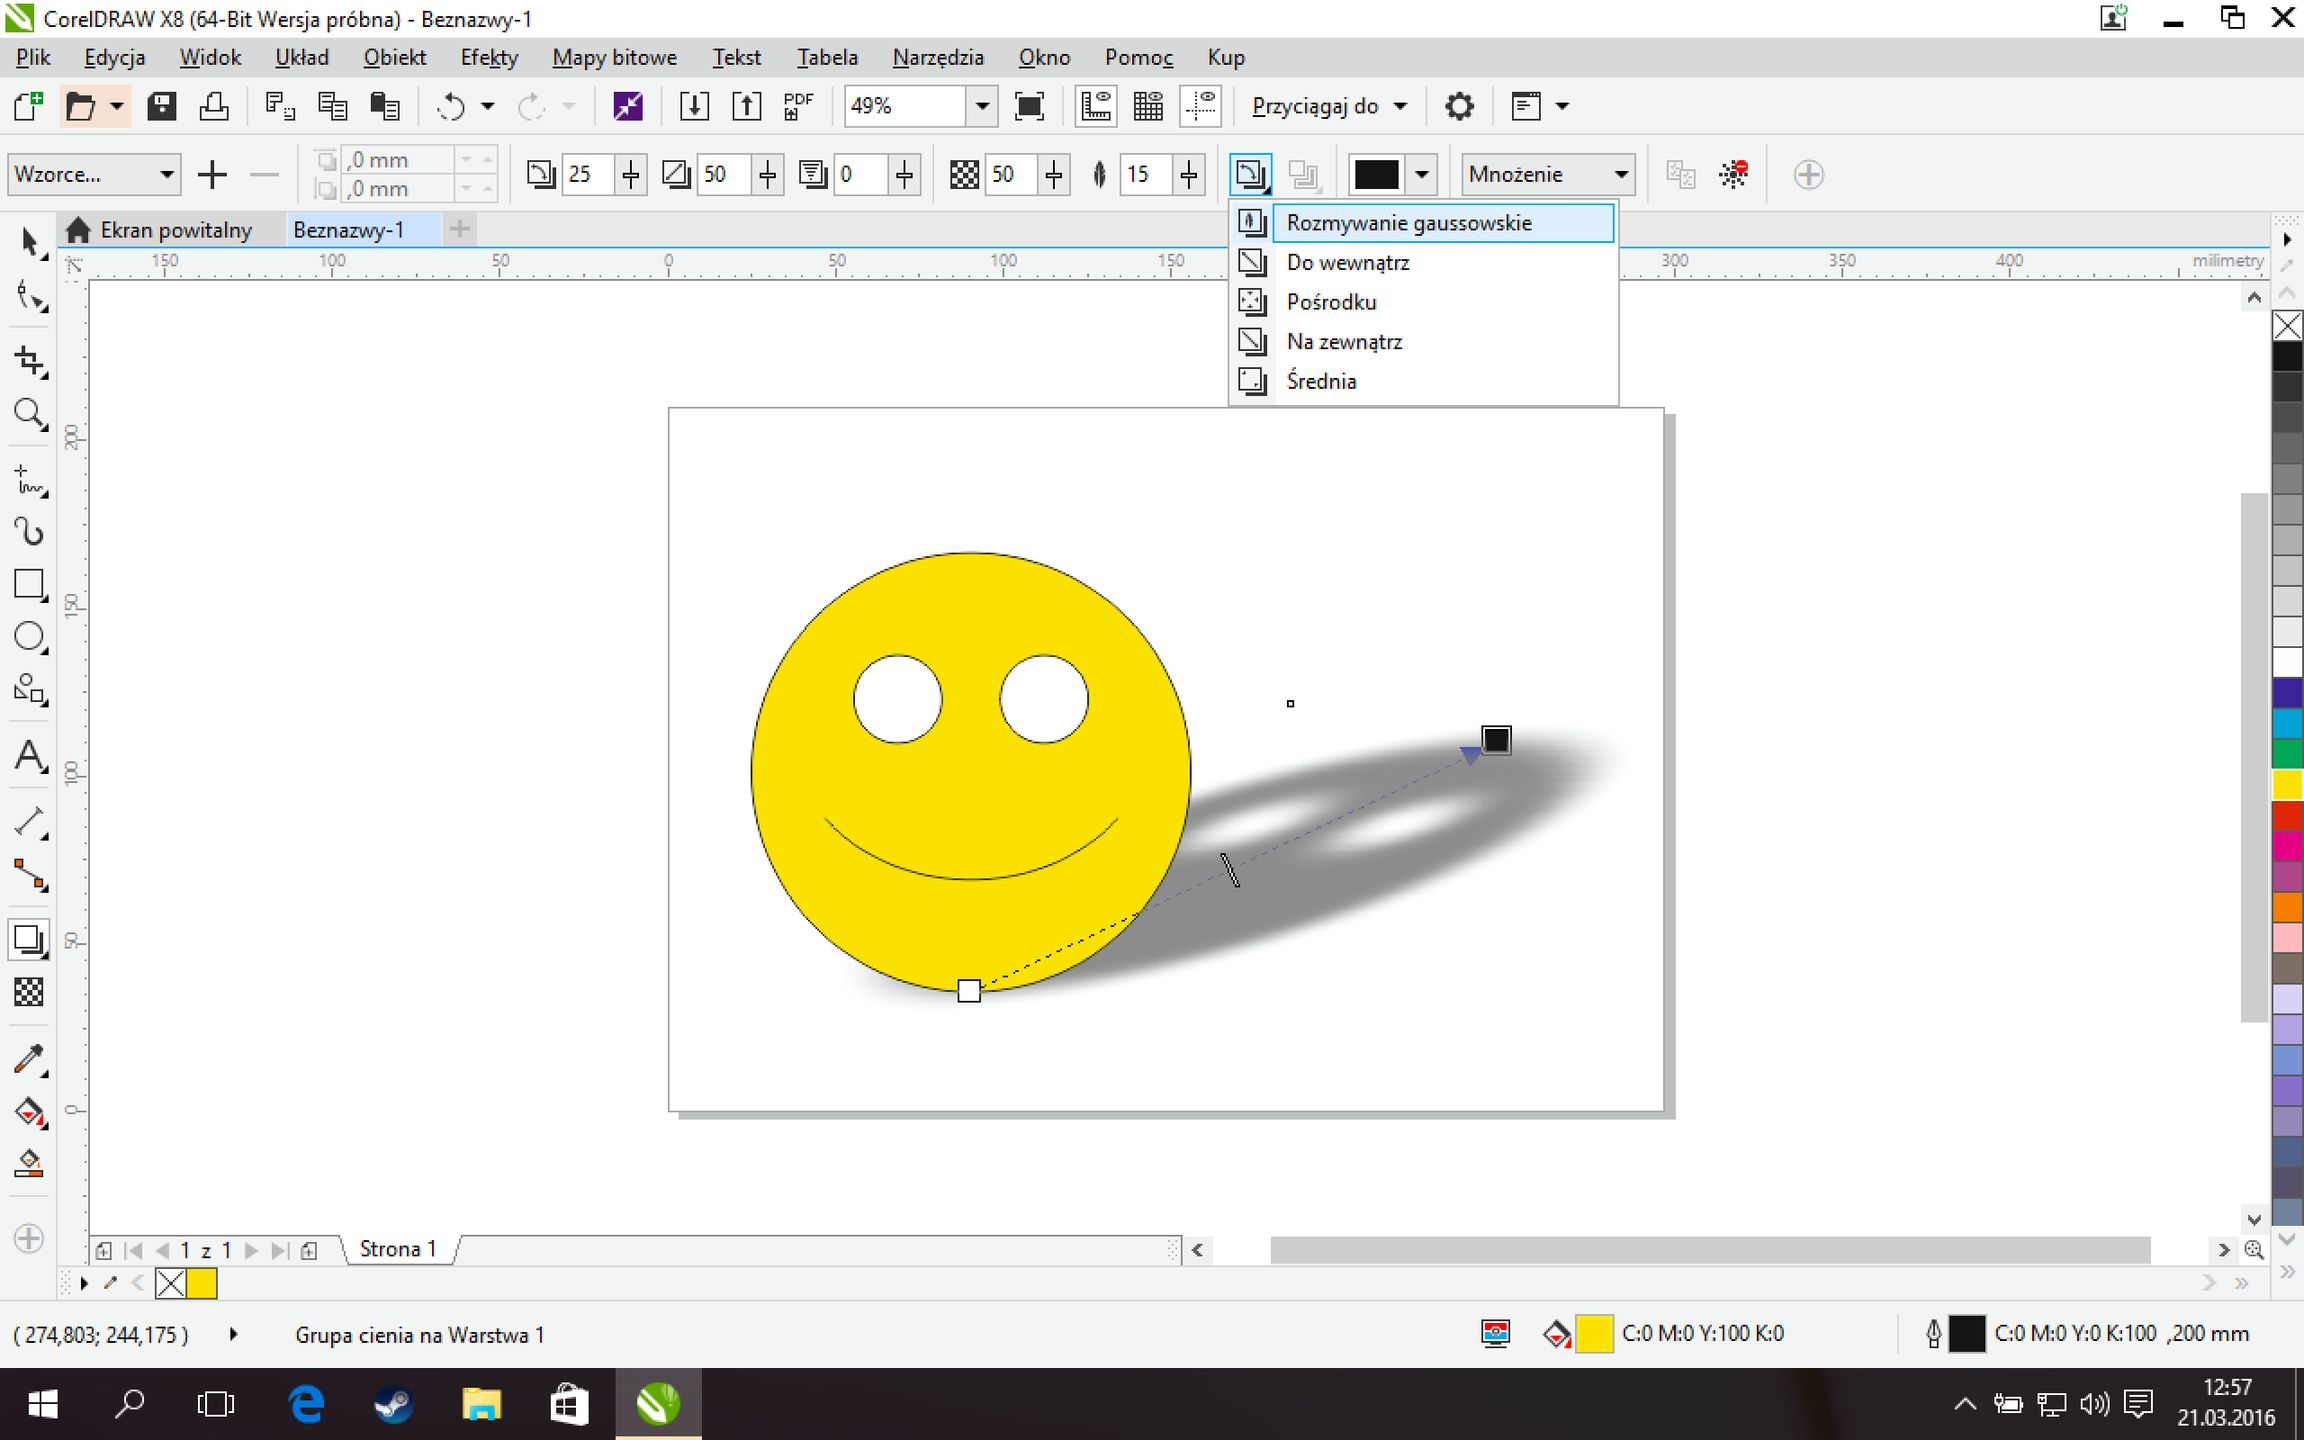Select the Color Eyedropper tool
The height and width of the screenshot is (1440, 2304).
click(x=29, y=1059)
